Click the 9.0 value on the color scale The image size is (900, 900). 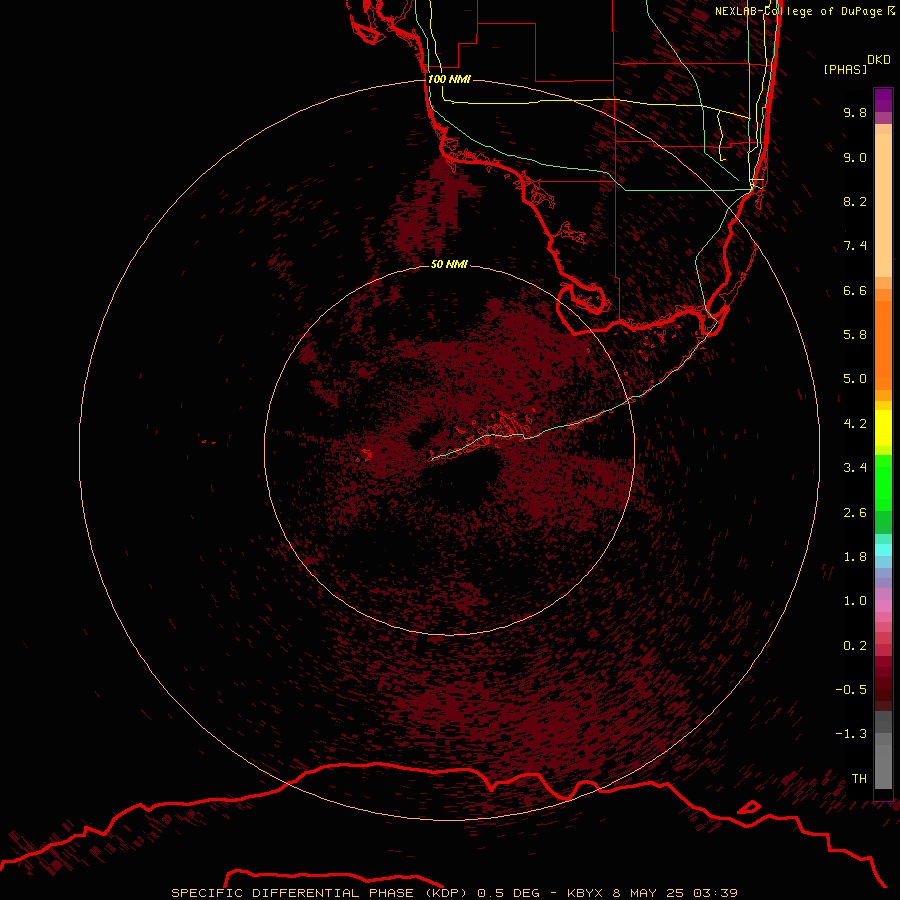[x=855, y=157]
